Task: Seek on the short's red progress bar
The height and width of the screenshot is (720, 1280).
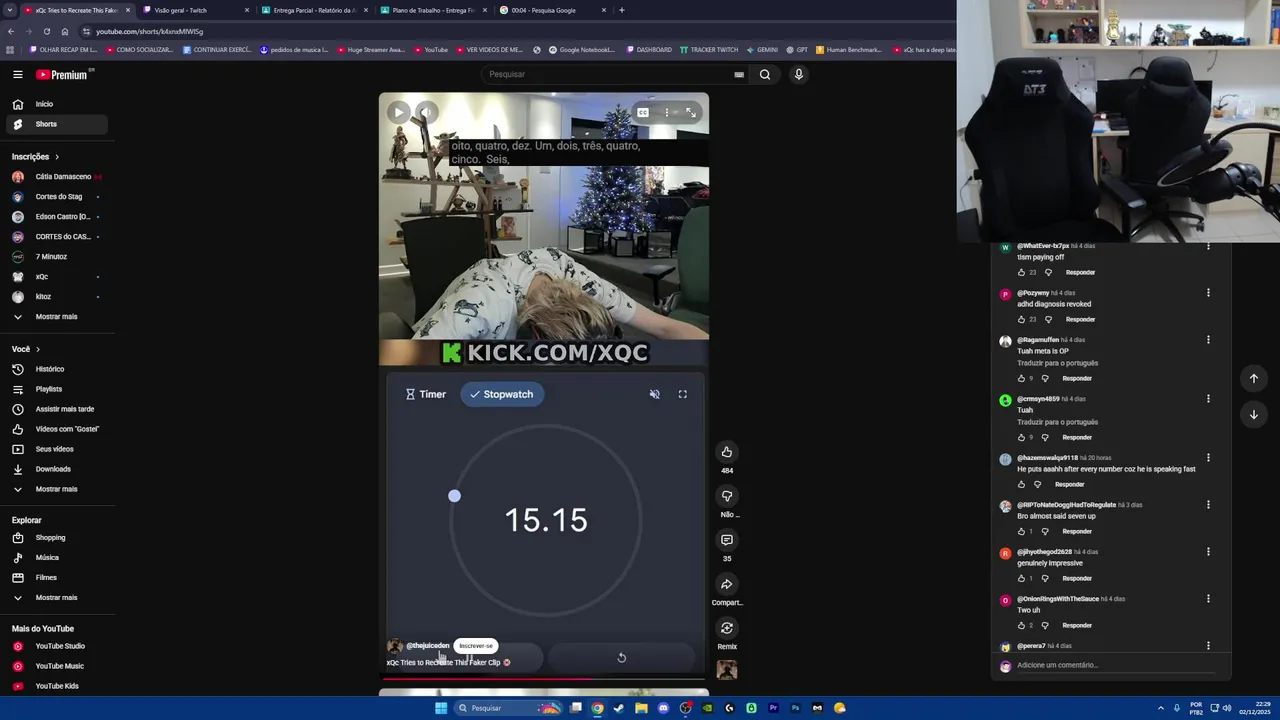Action: (543, 679)
